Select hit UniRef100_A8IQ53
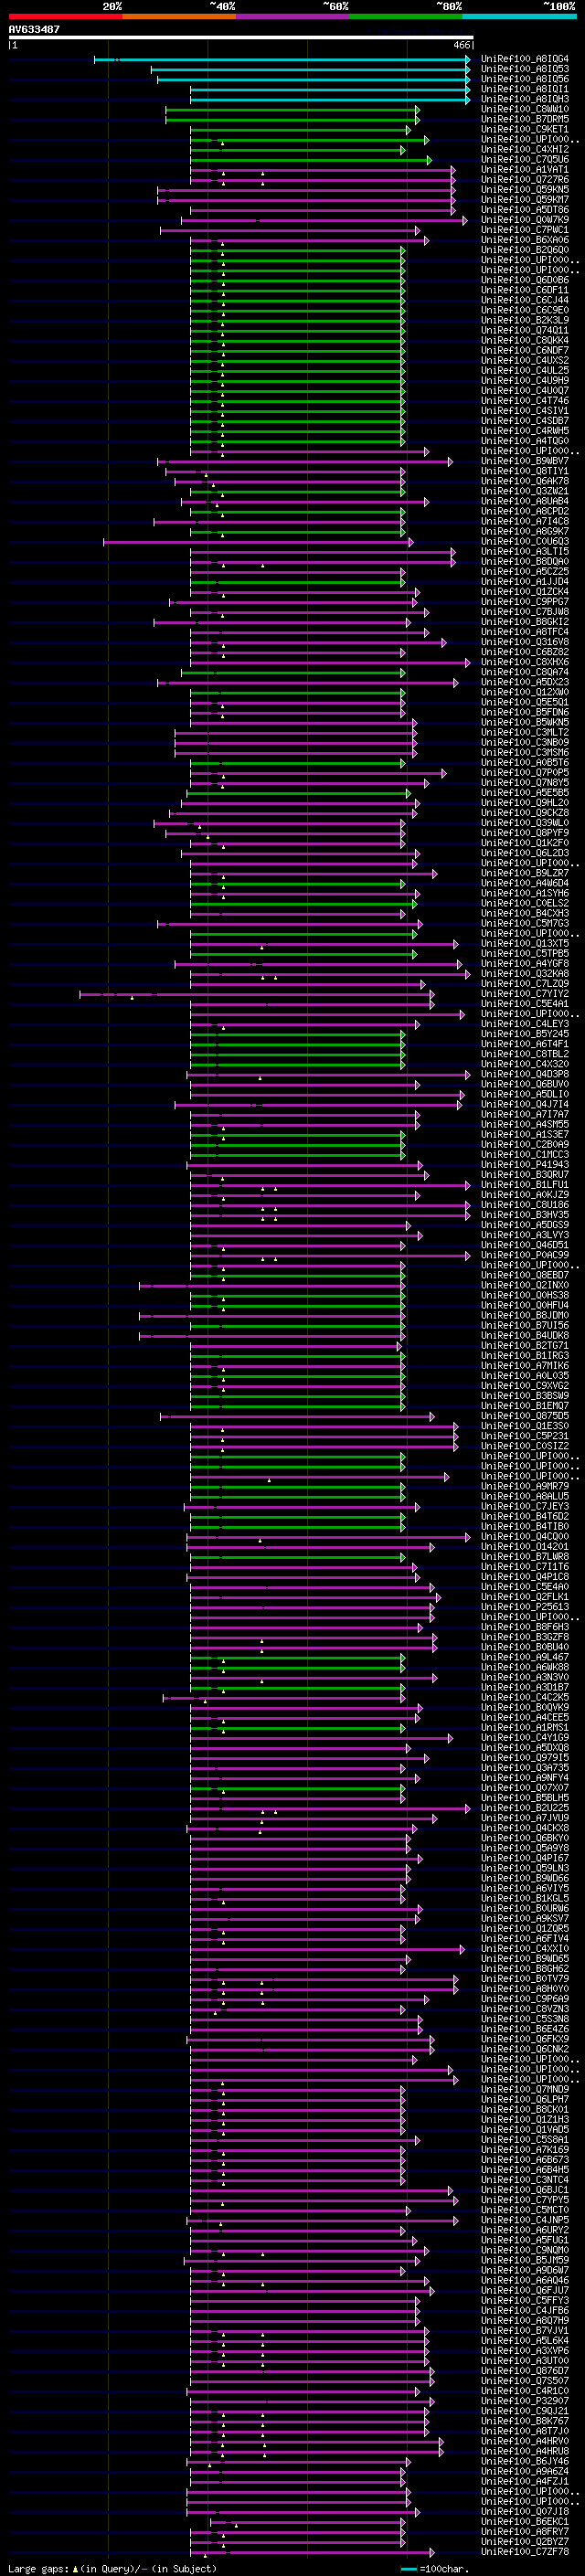Image resolution: width=585 pixels, height=2576 pixels. pos(525,69)
